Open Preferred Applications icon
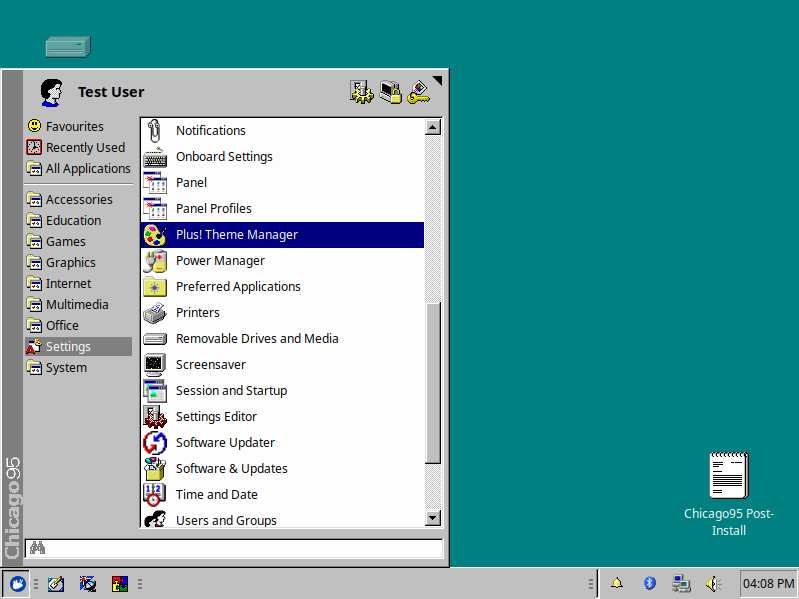Screen dimensions: 799x599 (x=154, y=287)
